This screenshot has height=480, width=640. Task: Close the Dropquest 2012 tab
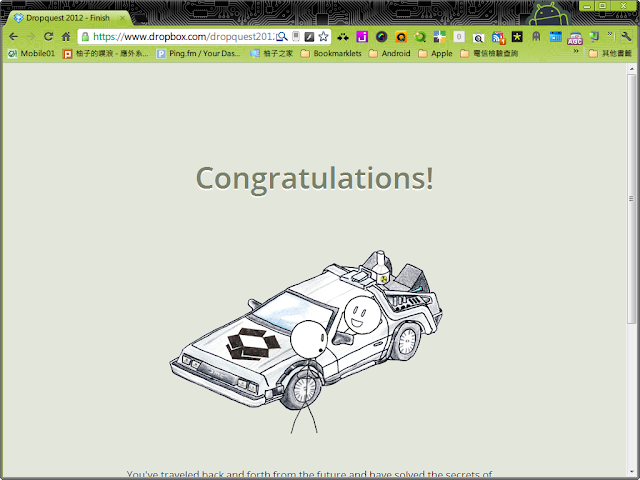coord(122,18)
